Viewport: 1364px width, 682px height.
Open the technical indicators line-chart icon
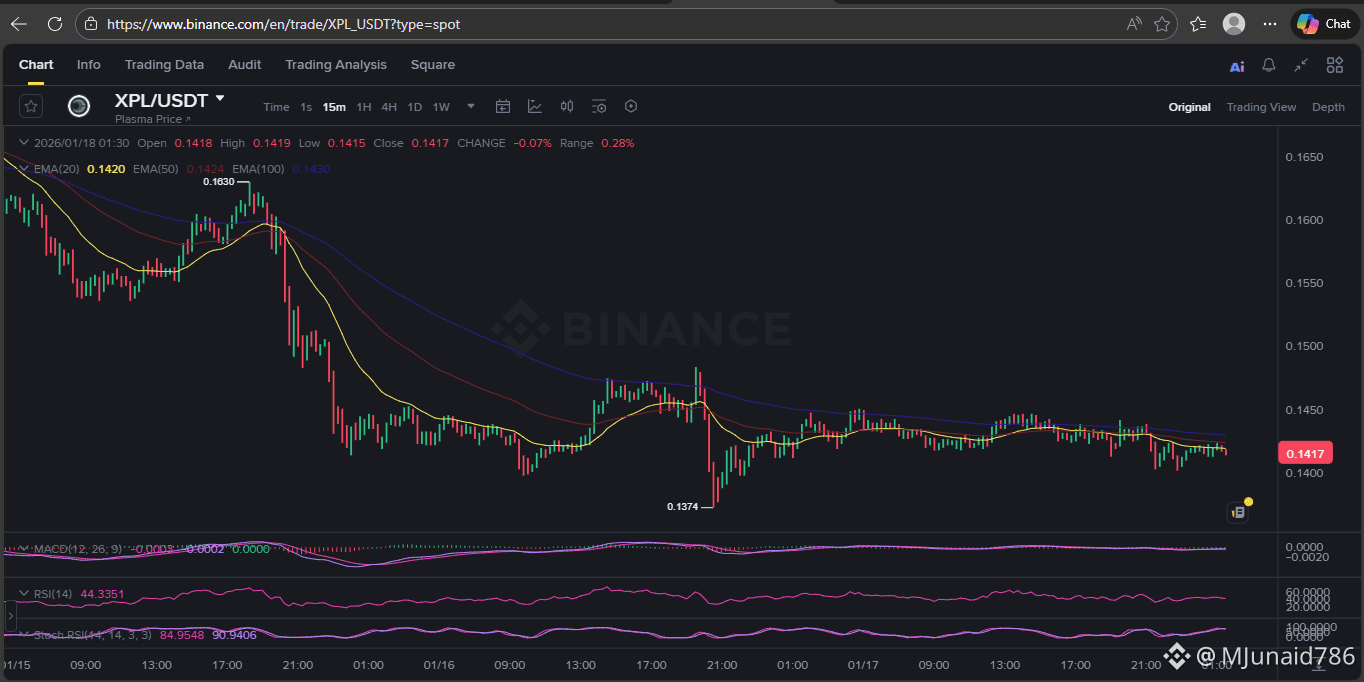[535, 107]
